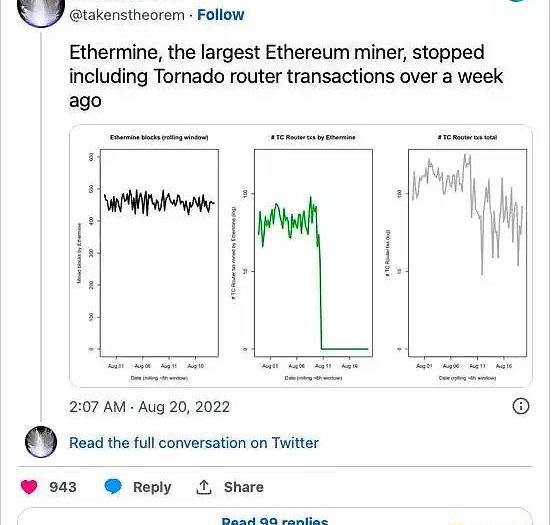Click the share upload arrow icon
Screen dimensions: 551x525
click(204, 487)
